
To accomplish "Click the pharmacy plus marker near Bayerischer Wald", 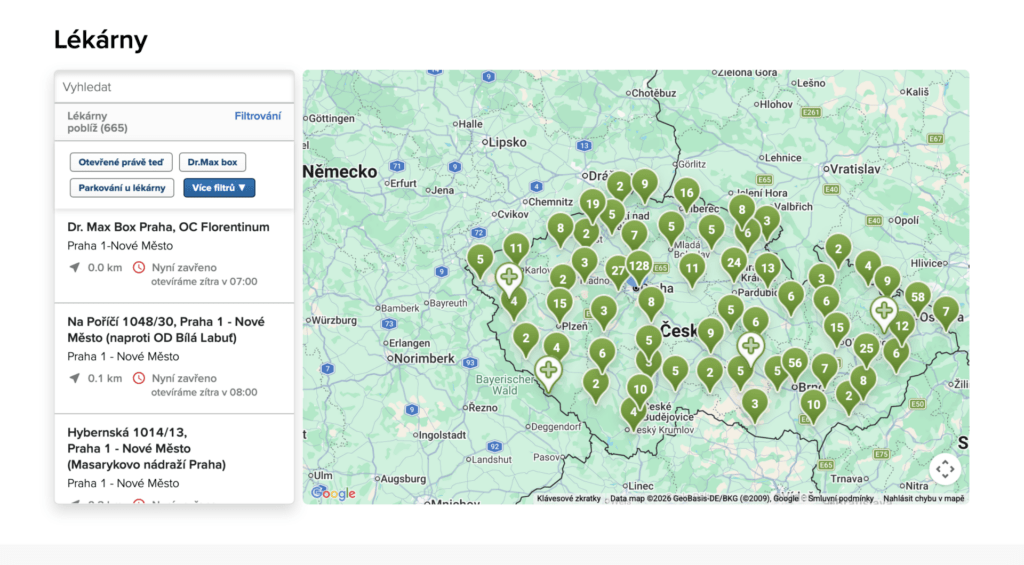I will [549, 371].
